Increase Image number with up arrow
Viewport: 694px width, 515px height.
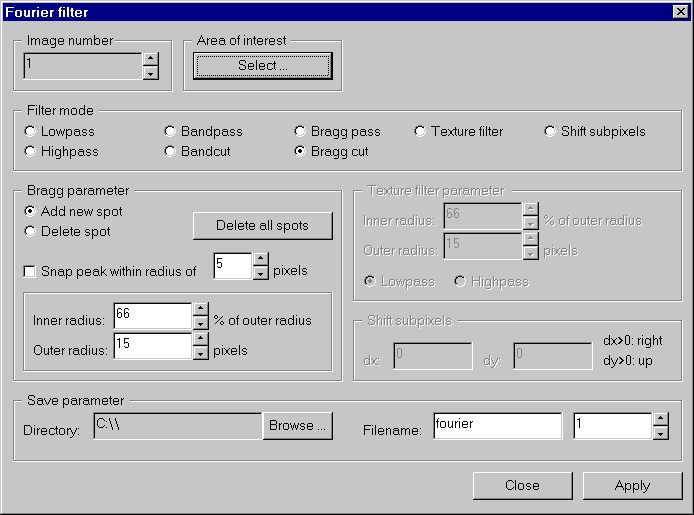point(150,60)
